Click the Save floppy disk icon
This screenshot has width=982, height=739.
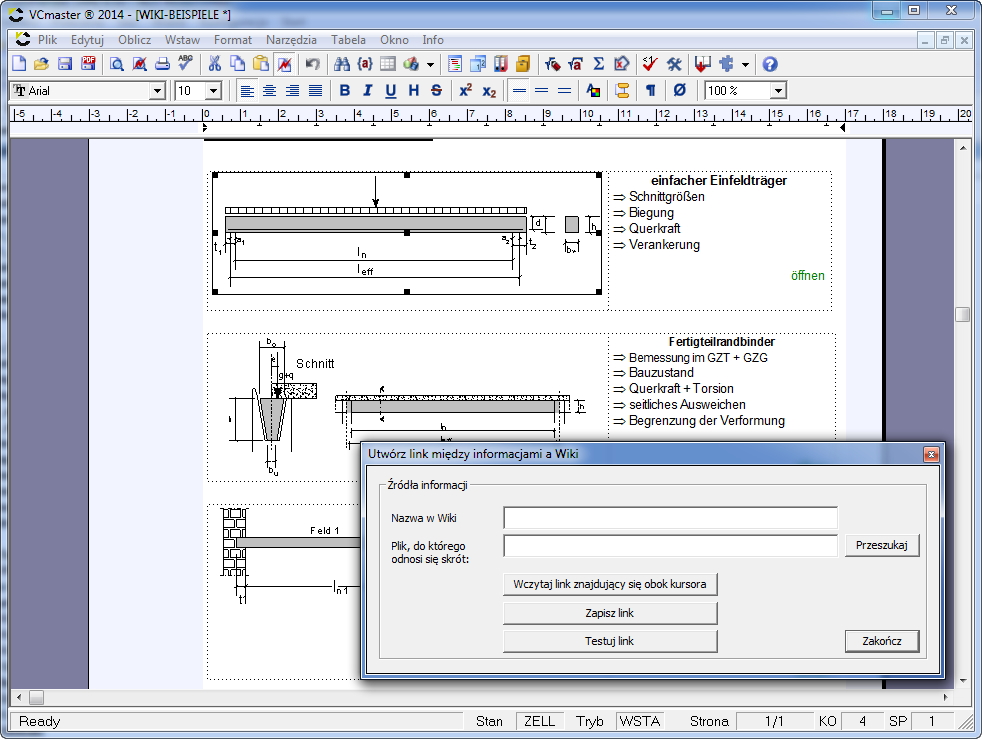[x=65, y=64]
